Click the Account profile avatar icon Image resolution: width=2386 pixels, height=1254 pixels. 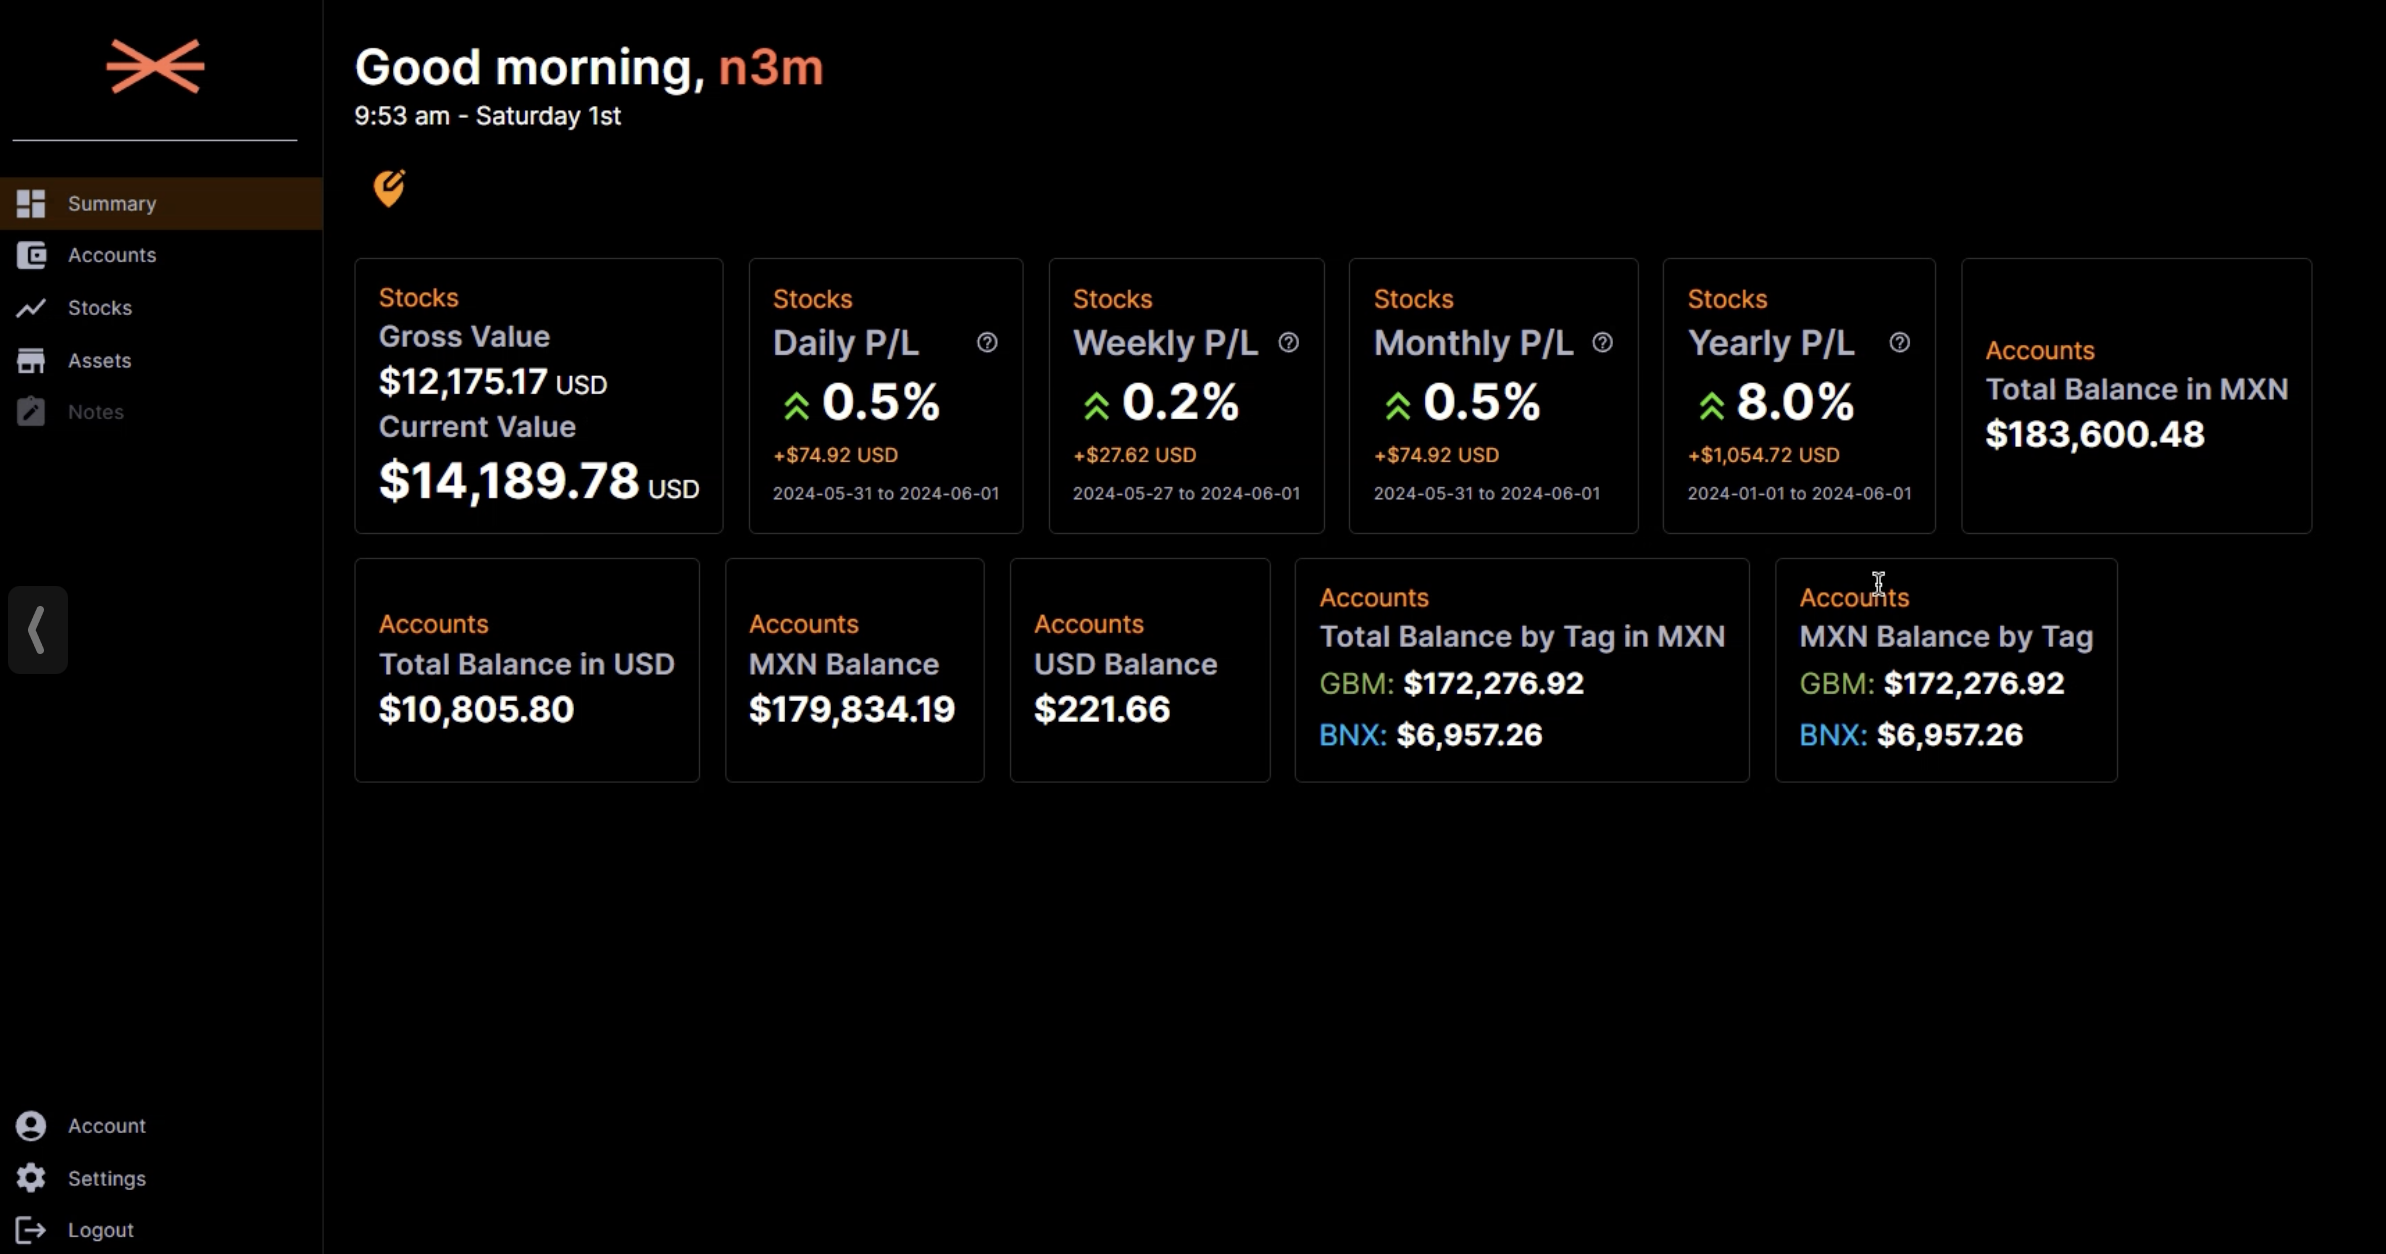click(x=31, y=1126)
